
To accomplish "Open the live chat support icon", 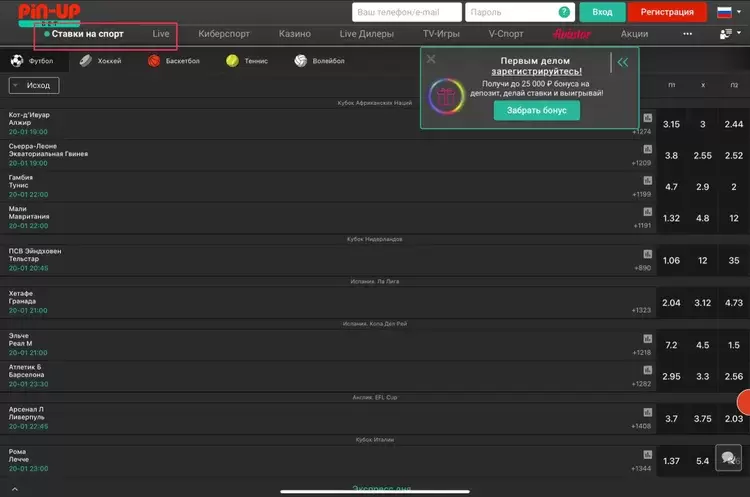I will pyautogui.click(x=728, y=458).
